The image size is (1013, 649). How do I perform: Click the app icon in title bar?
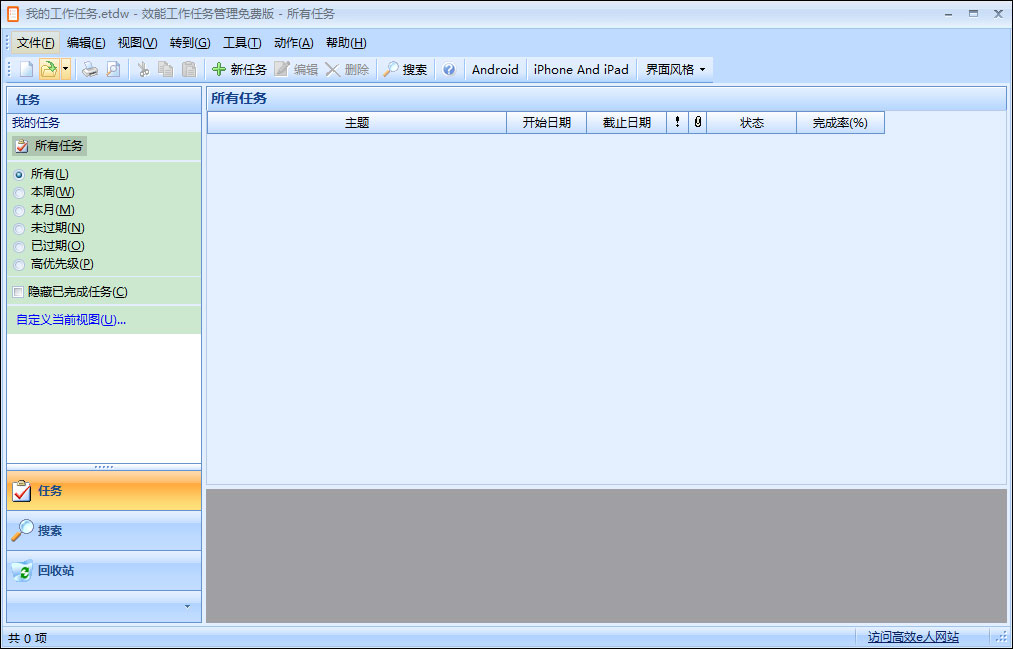tap(12, 14)
